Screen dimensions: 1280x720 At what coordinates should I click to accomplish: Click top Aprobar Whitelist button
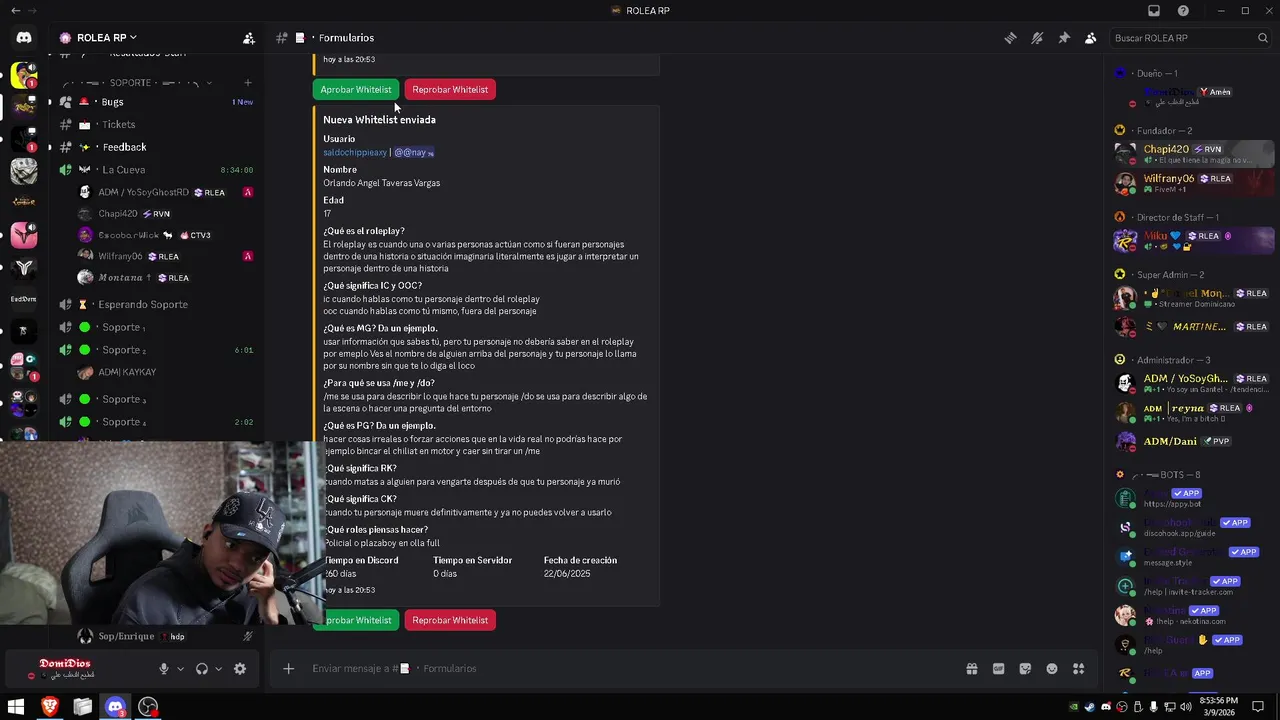[356, 90]
